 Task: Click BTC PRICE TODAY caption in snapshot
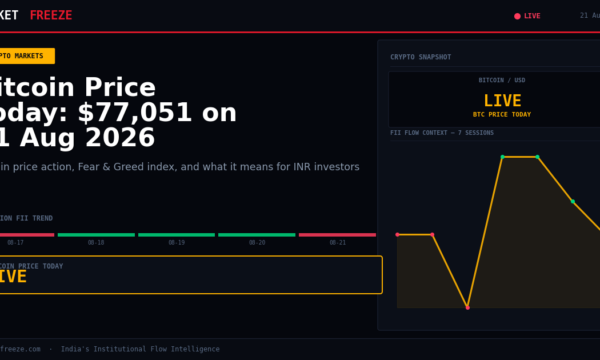[x=502, y=114]
